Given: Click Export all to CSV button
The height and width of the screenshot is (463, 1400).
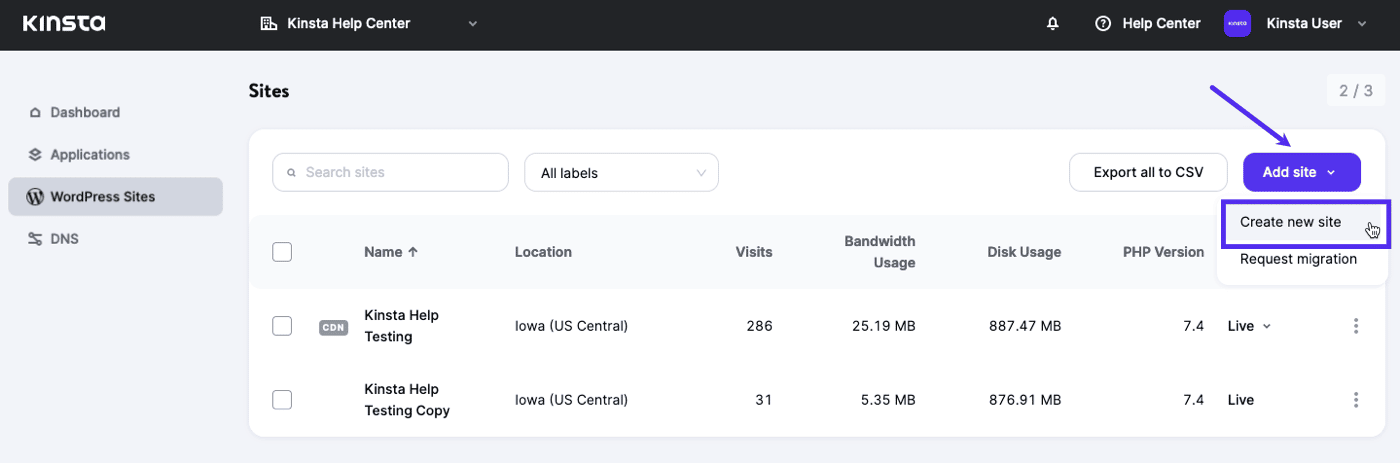Looking at the screenshot, I should 1148,172.
